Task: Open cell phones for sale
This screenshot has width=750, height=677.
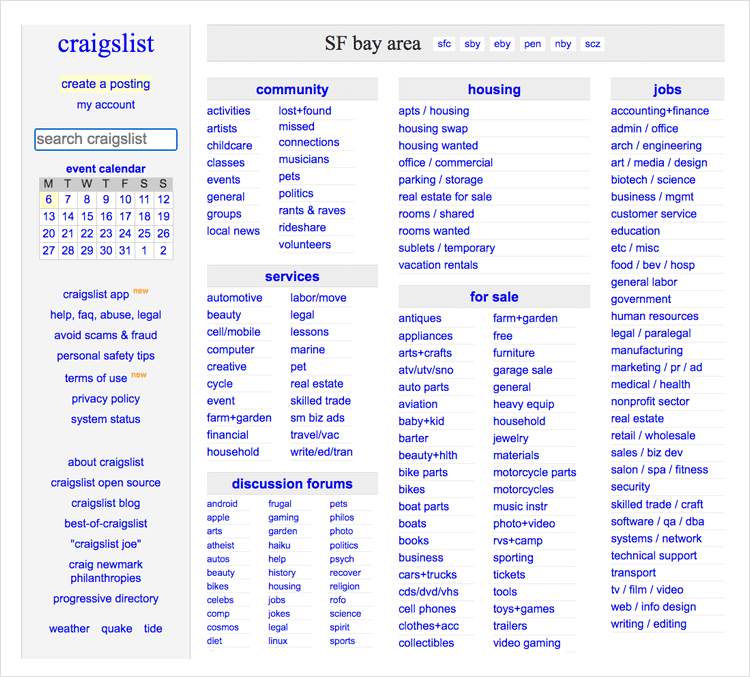Action: tap(427, 609)
